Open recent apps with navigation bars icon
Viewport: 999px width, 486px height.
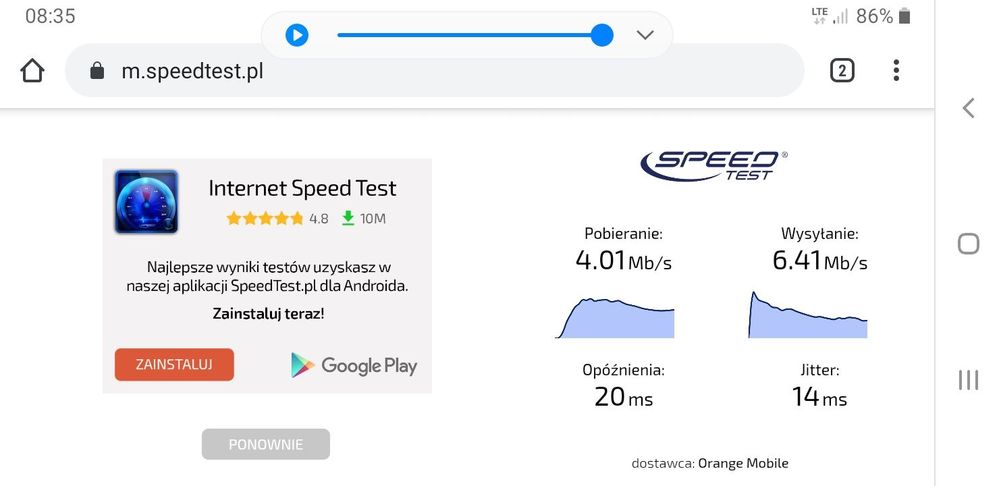(x=967, y=379)
